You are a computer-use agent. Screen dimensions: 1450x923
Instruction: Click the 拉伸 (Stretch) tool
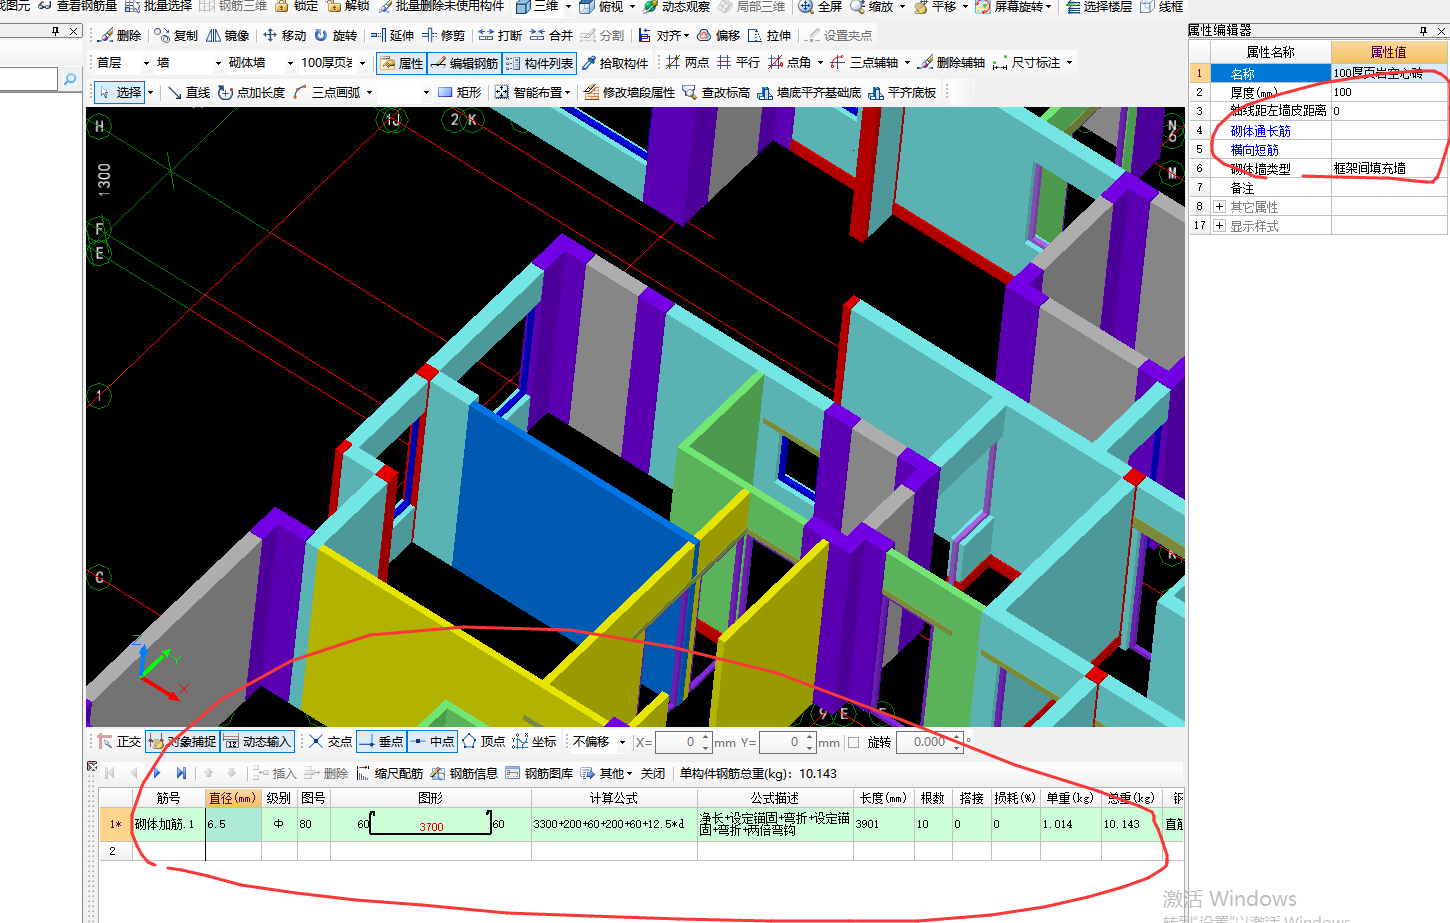click(769, 35)
